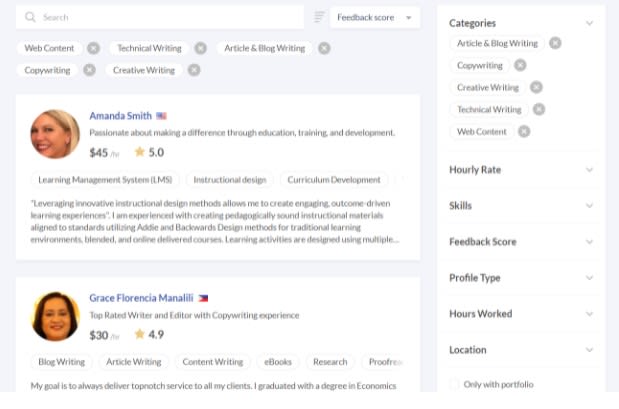This screenshot has height=409, width=619.
Task: Open the Feedback score sort dropdown
Action: [374, 17]
